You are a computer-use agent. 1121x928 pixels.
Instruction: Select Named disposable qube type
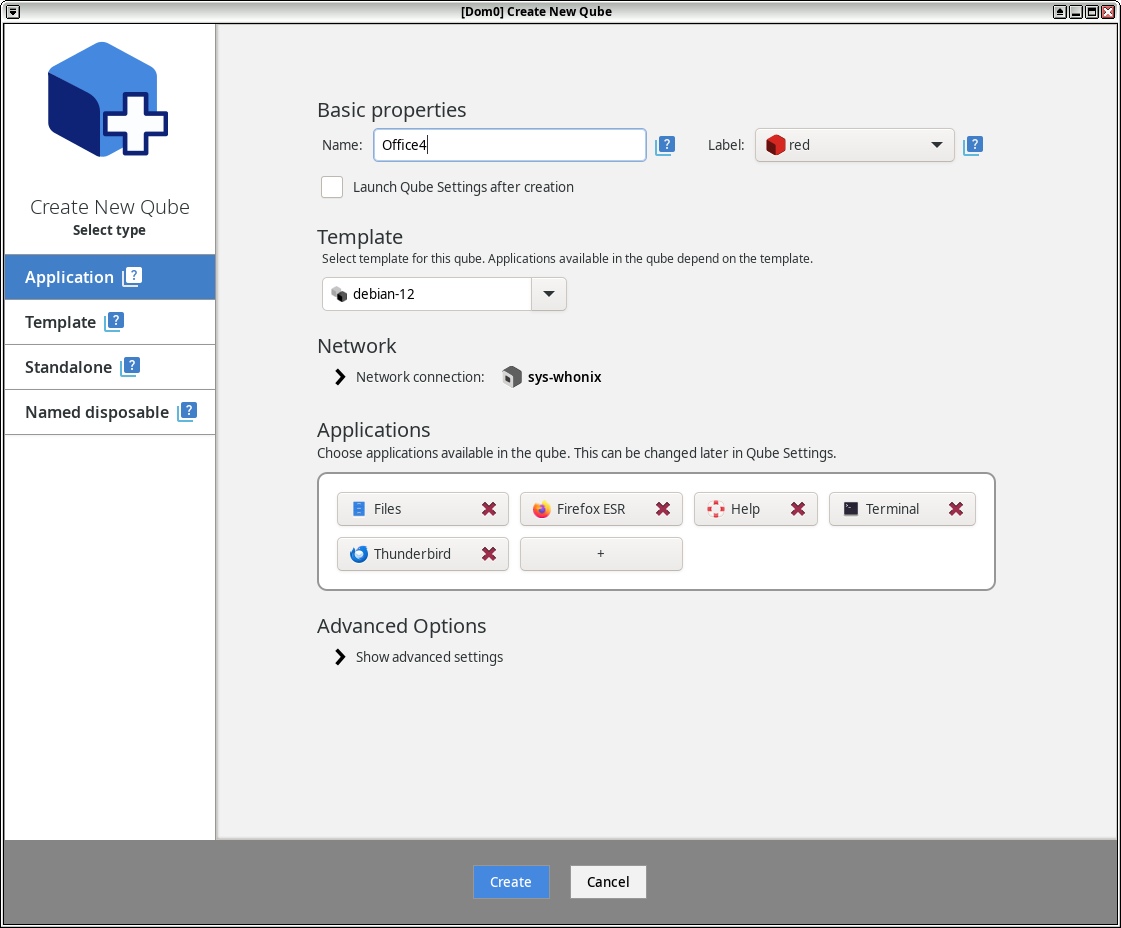click(110, 412)
